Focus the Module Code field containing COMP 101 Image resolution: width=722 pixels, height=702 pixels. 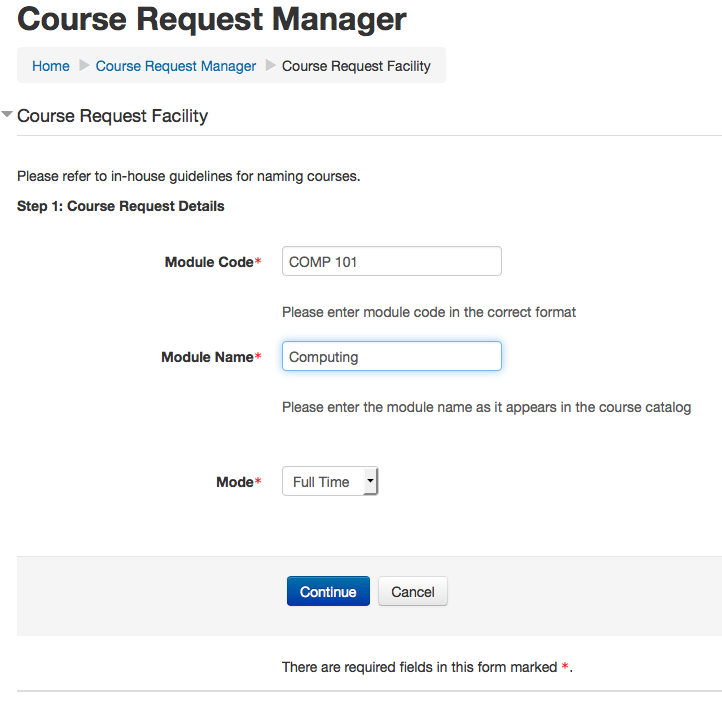pyautogui.click(x=391, y=262)
